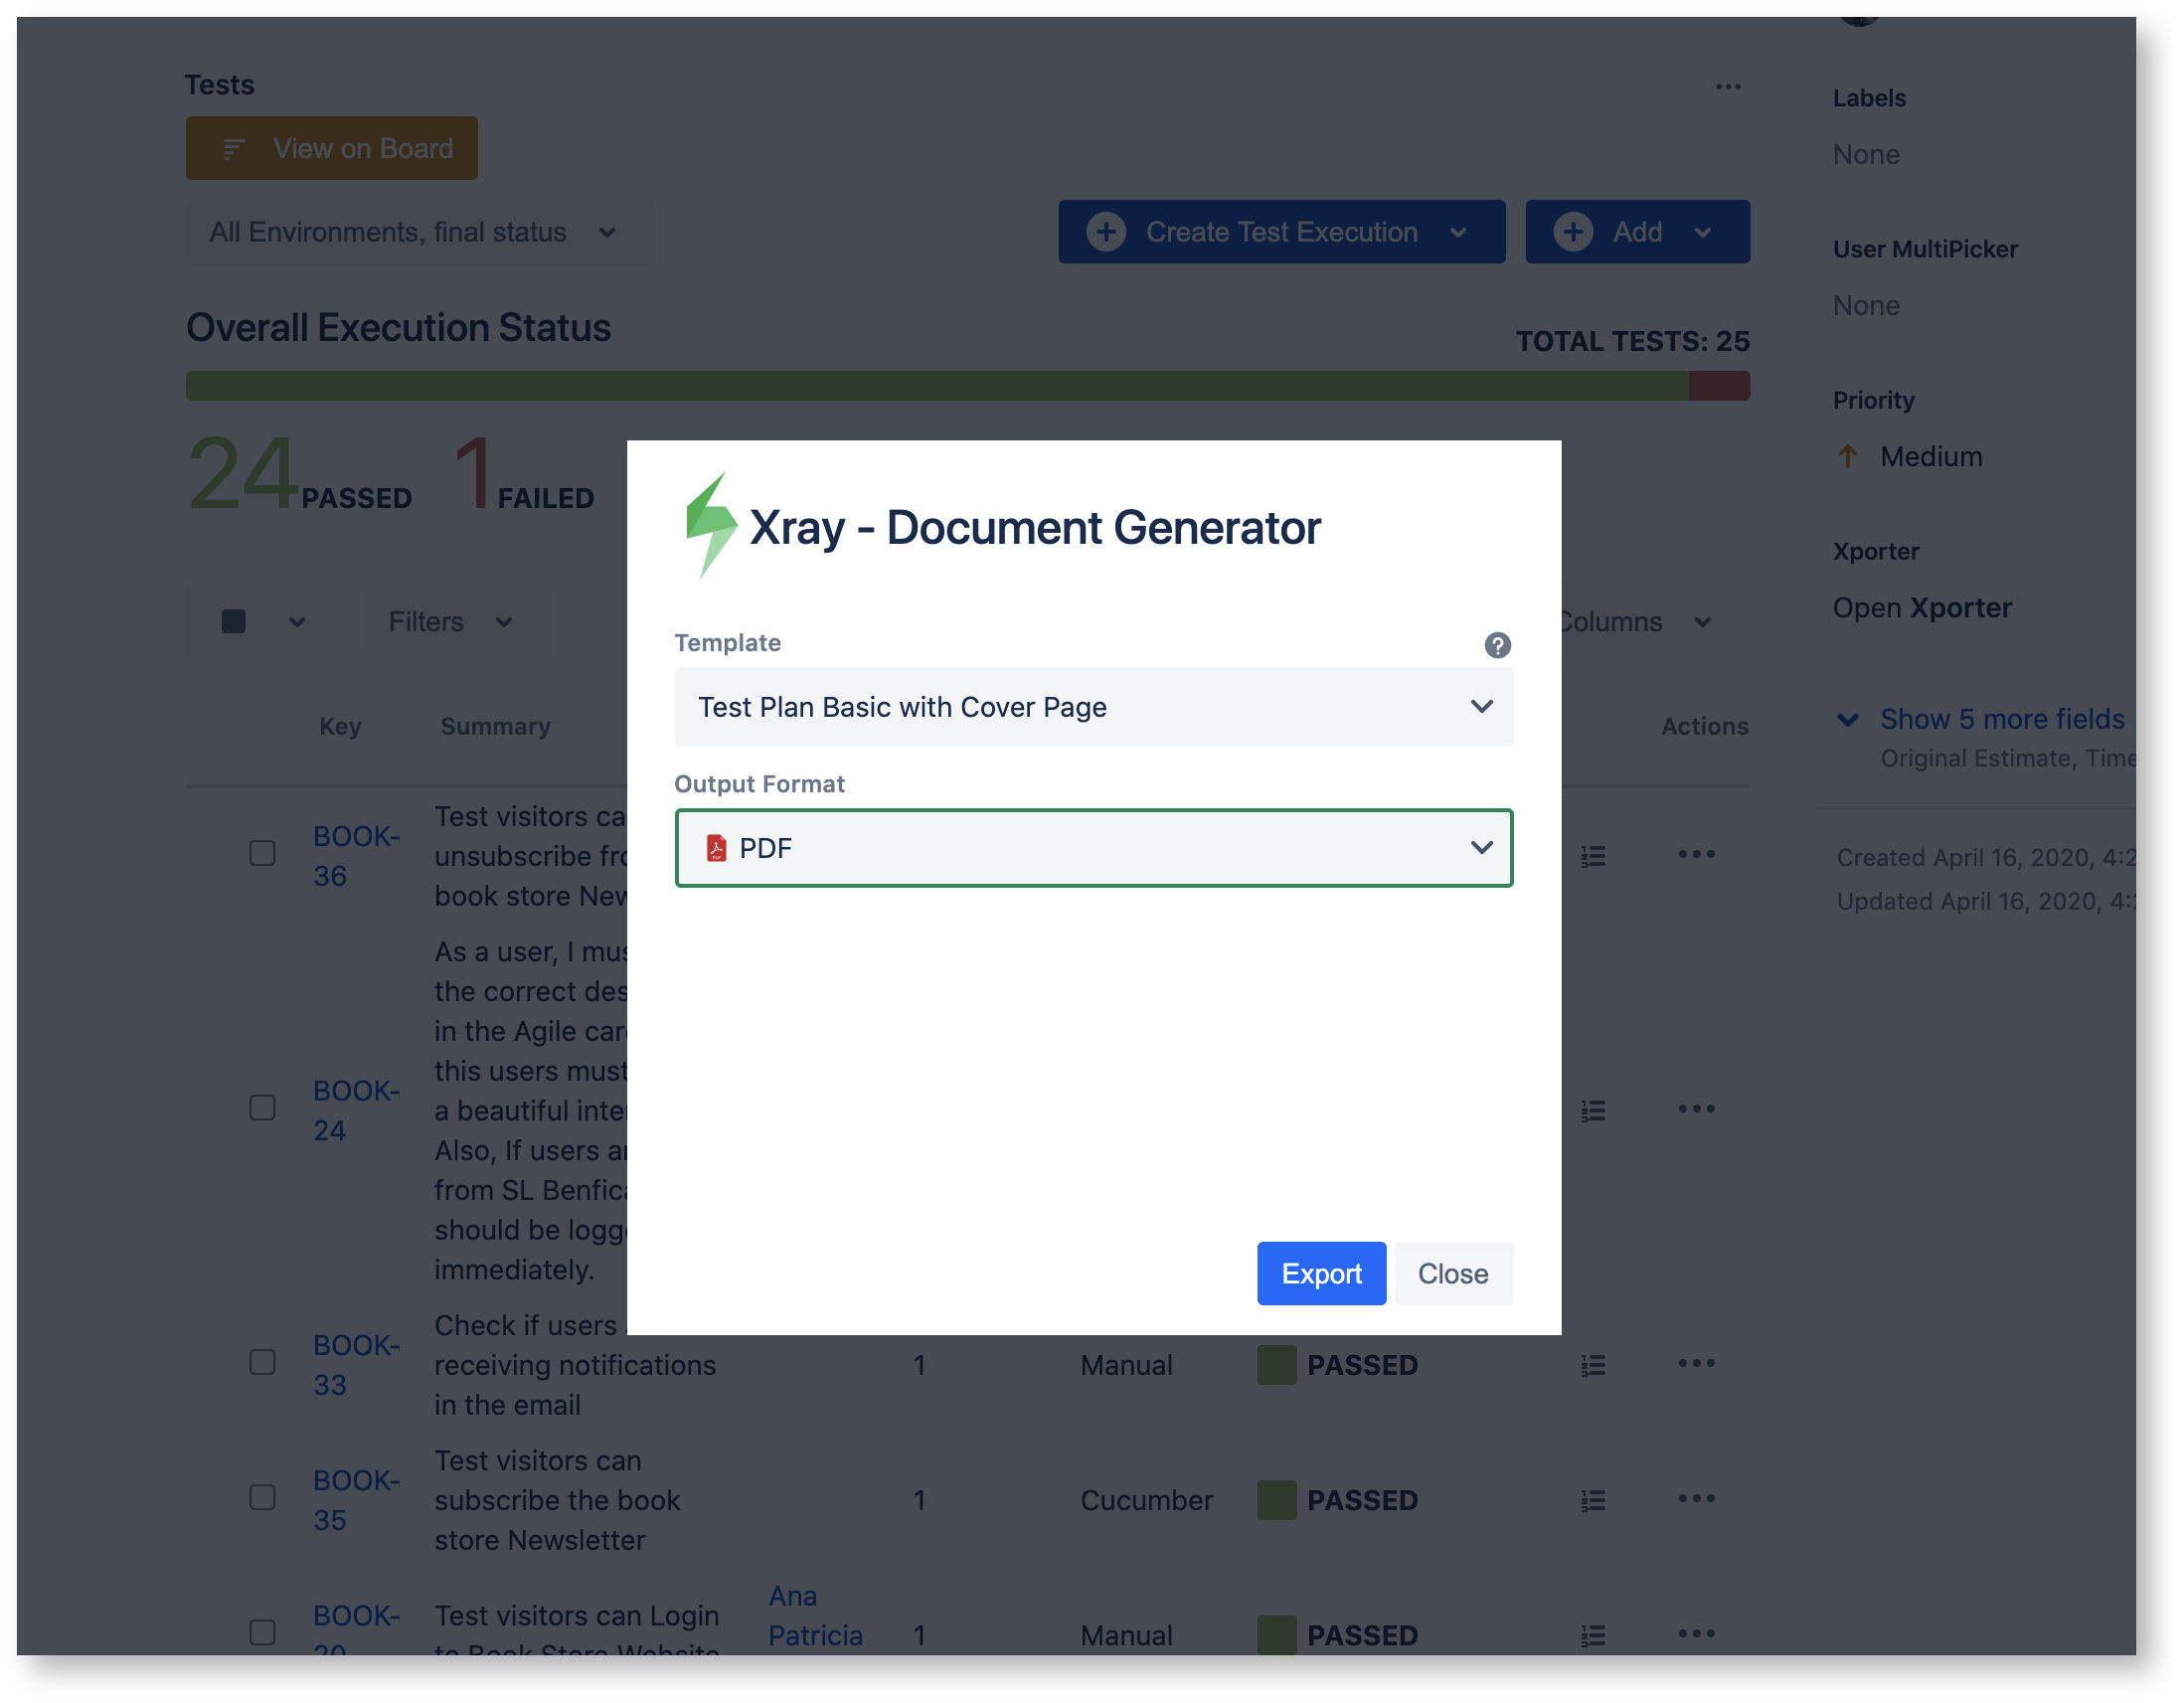Open actions ellipsis for BOOK-36
2184x1703 pixels.
1696,854
